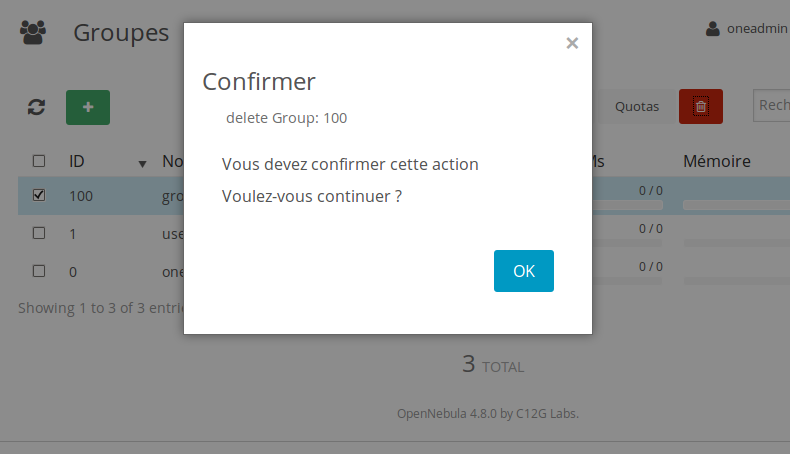Screen dimensions: 790x454
Task: Click the memory usage bar for group 100
Action: (x=736, y=205)
